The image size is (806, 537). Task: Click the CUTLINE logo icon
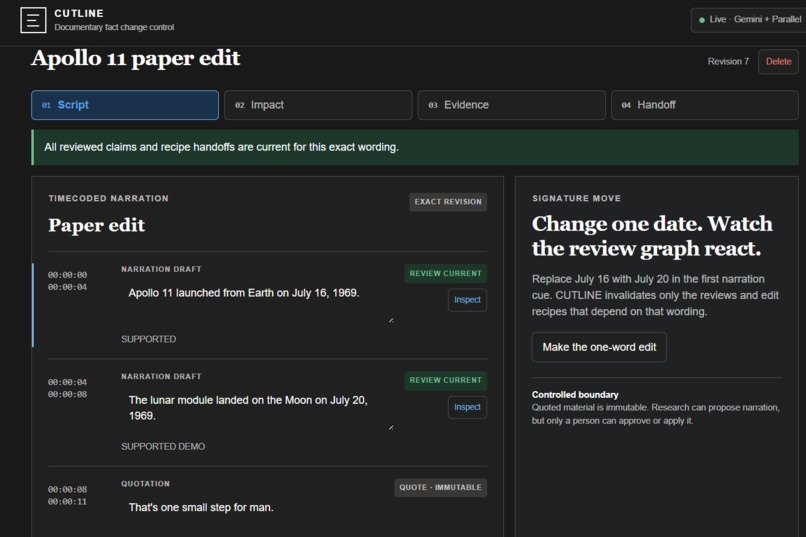[33, 20]
